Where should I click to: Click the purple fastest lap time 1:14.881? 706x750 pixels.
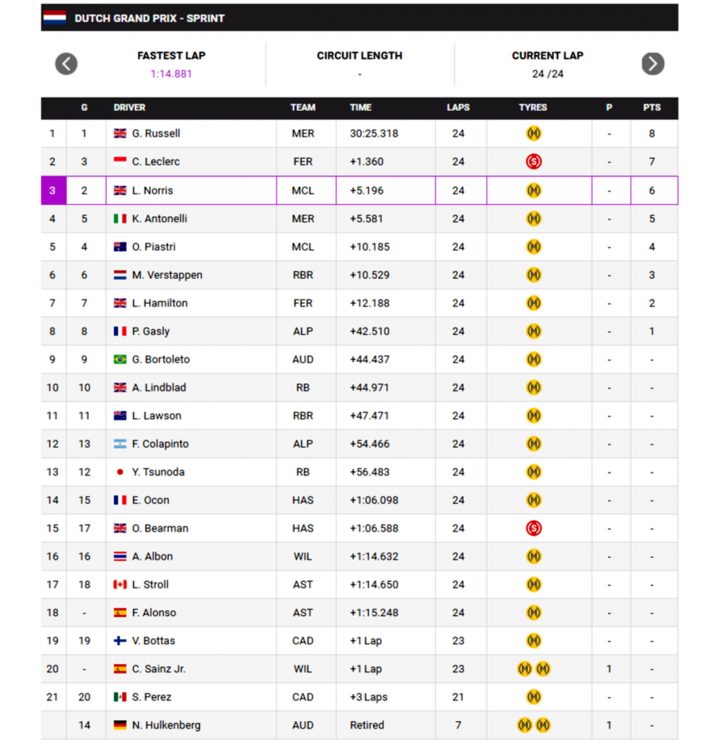click(x=171, y=74)
